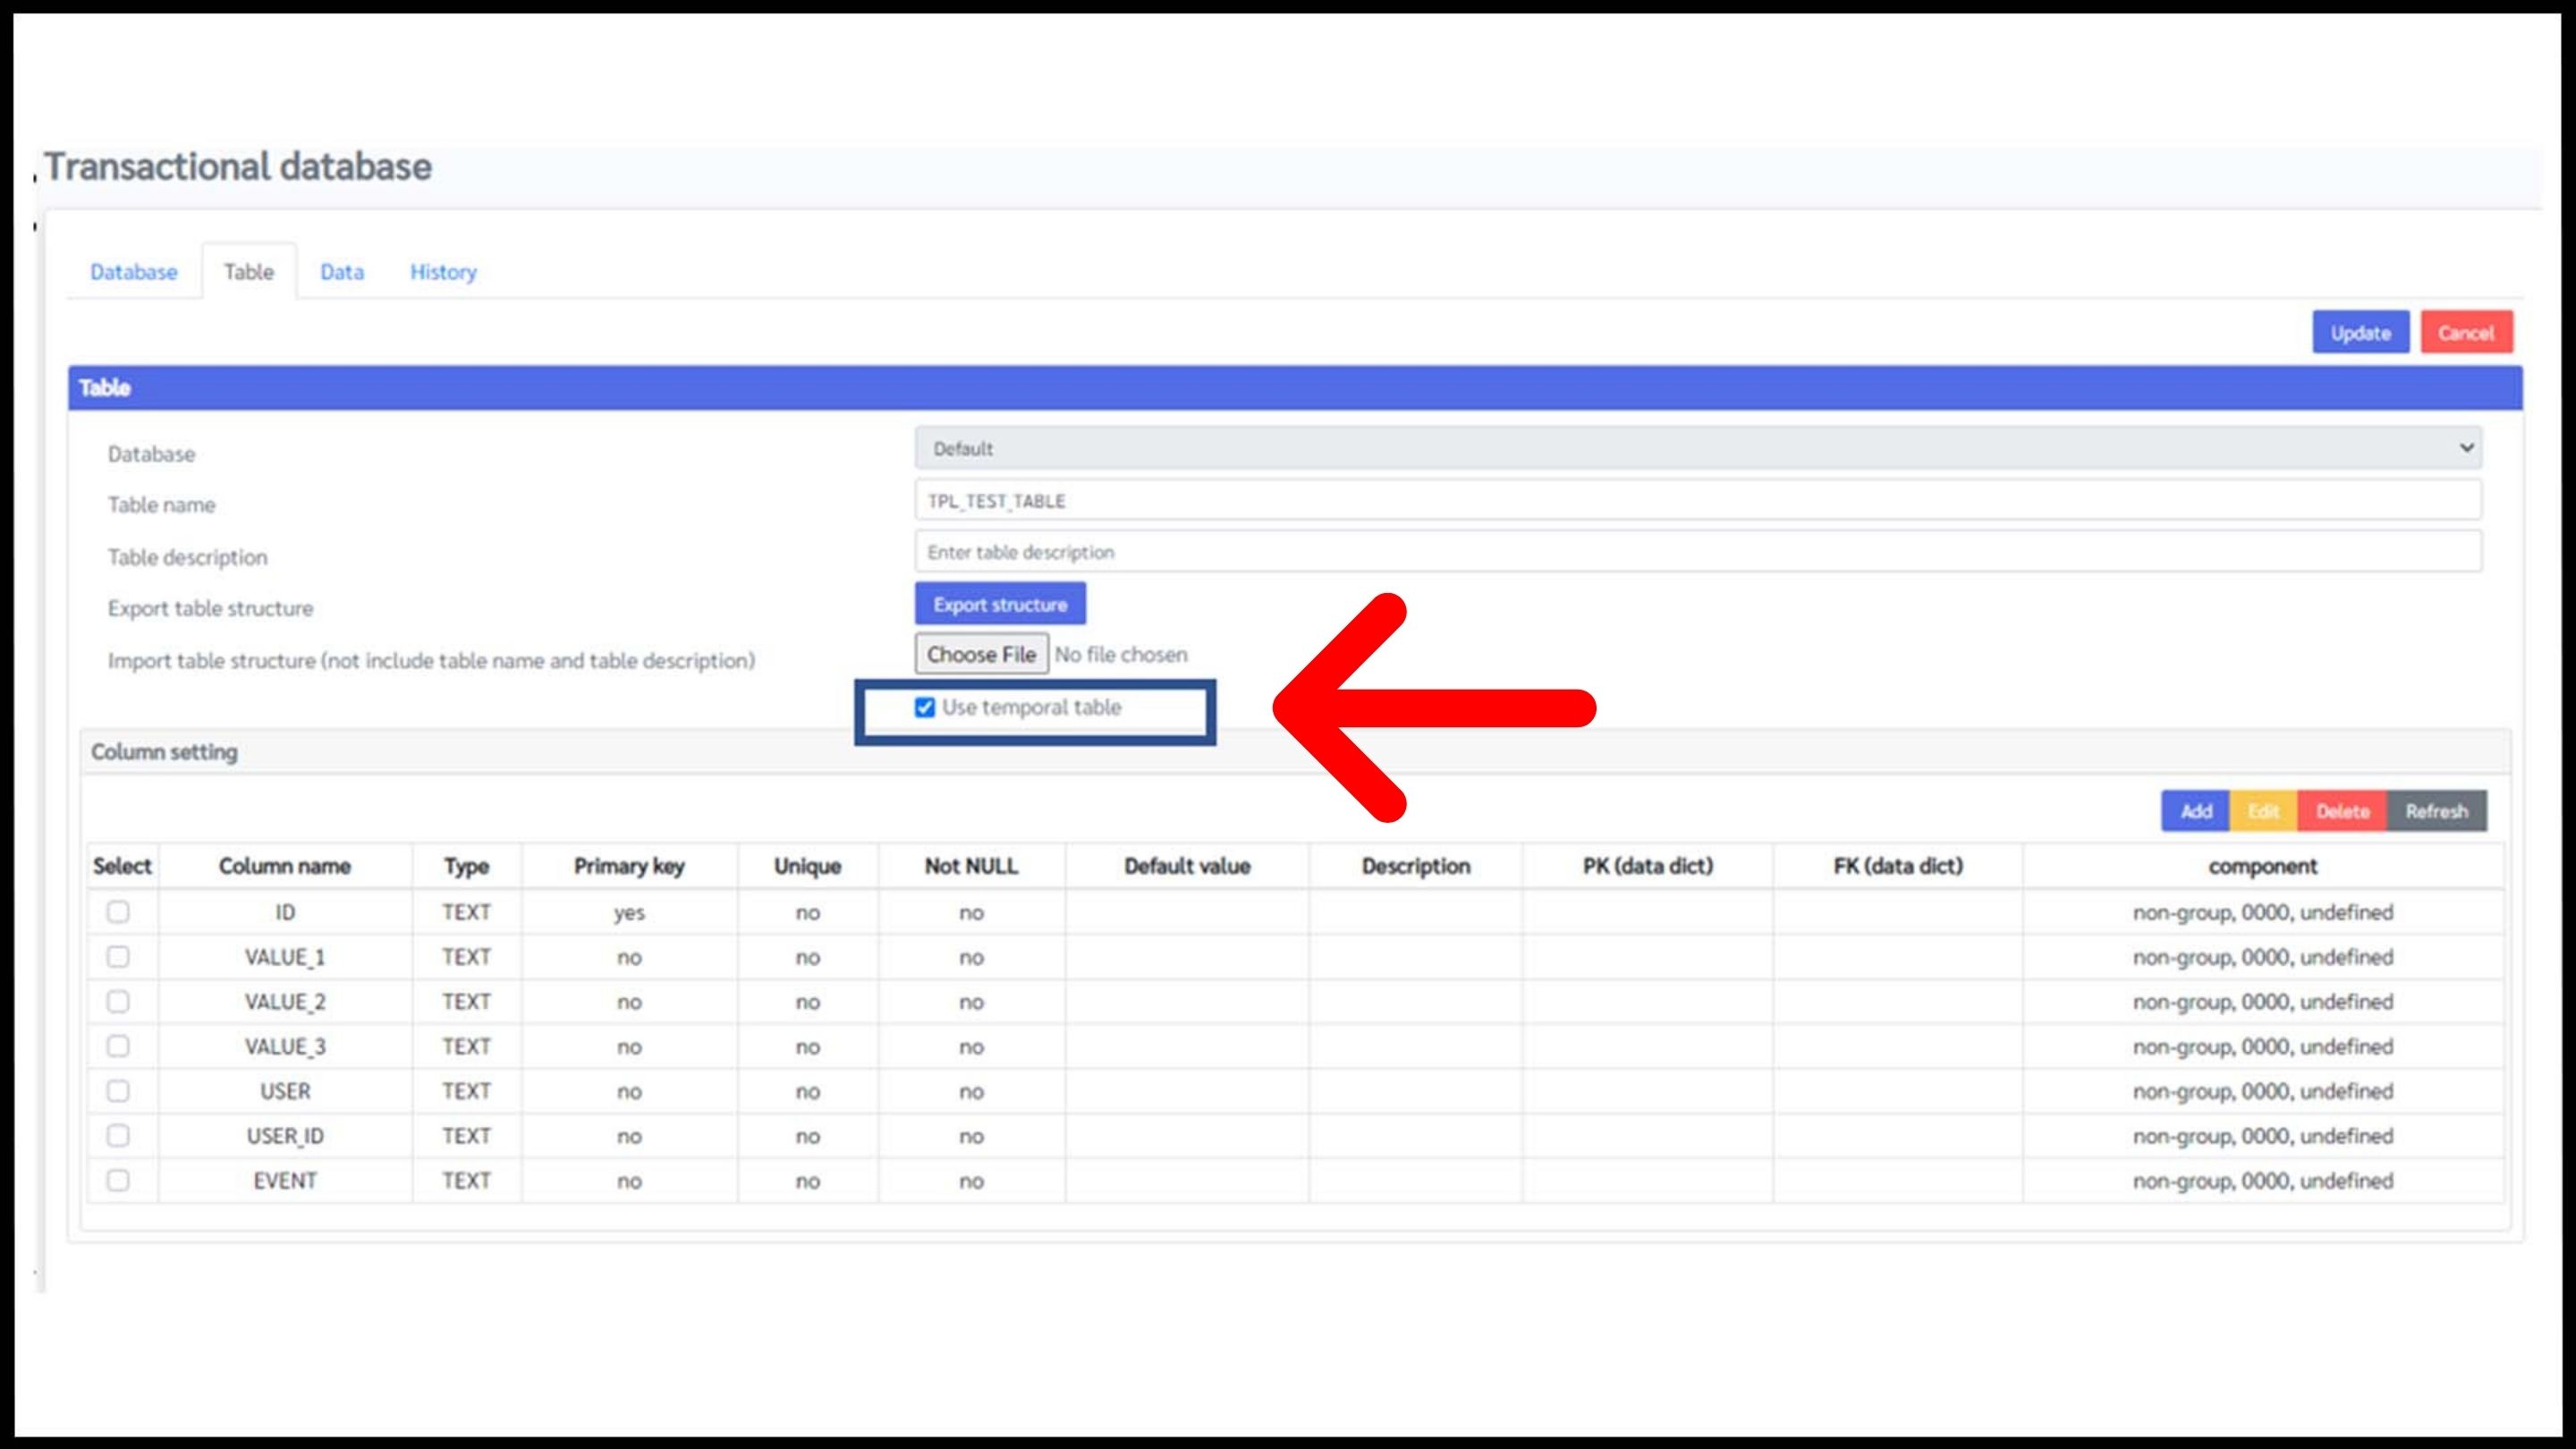Image resolution: width=2576 pixels, height=1449 pixels.
Task: Click the TEXT type cell in USER row
Action: pyautogui.click(x=467, y=1091)
